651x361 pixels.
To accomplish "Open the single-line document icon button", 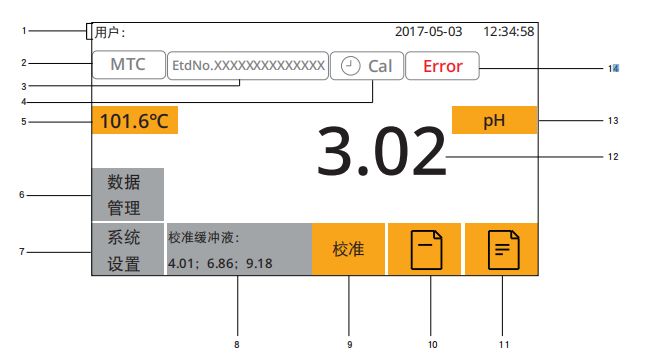I will pyautogui.click(x=424, y=249).
